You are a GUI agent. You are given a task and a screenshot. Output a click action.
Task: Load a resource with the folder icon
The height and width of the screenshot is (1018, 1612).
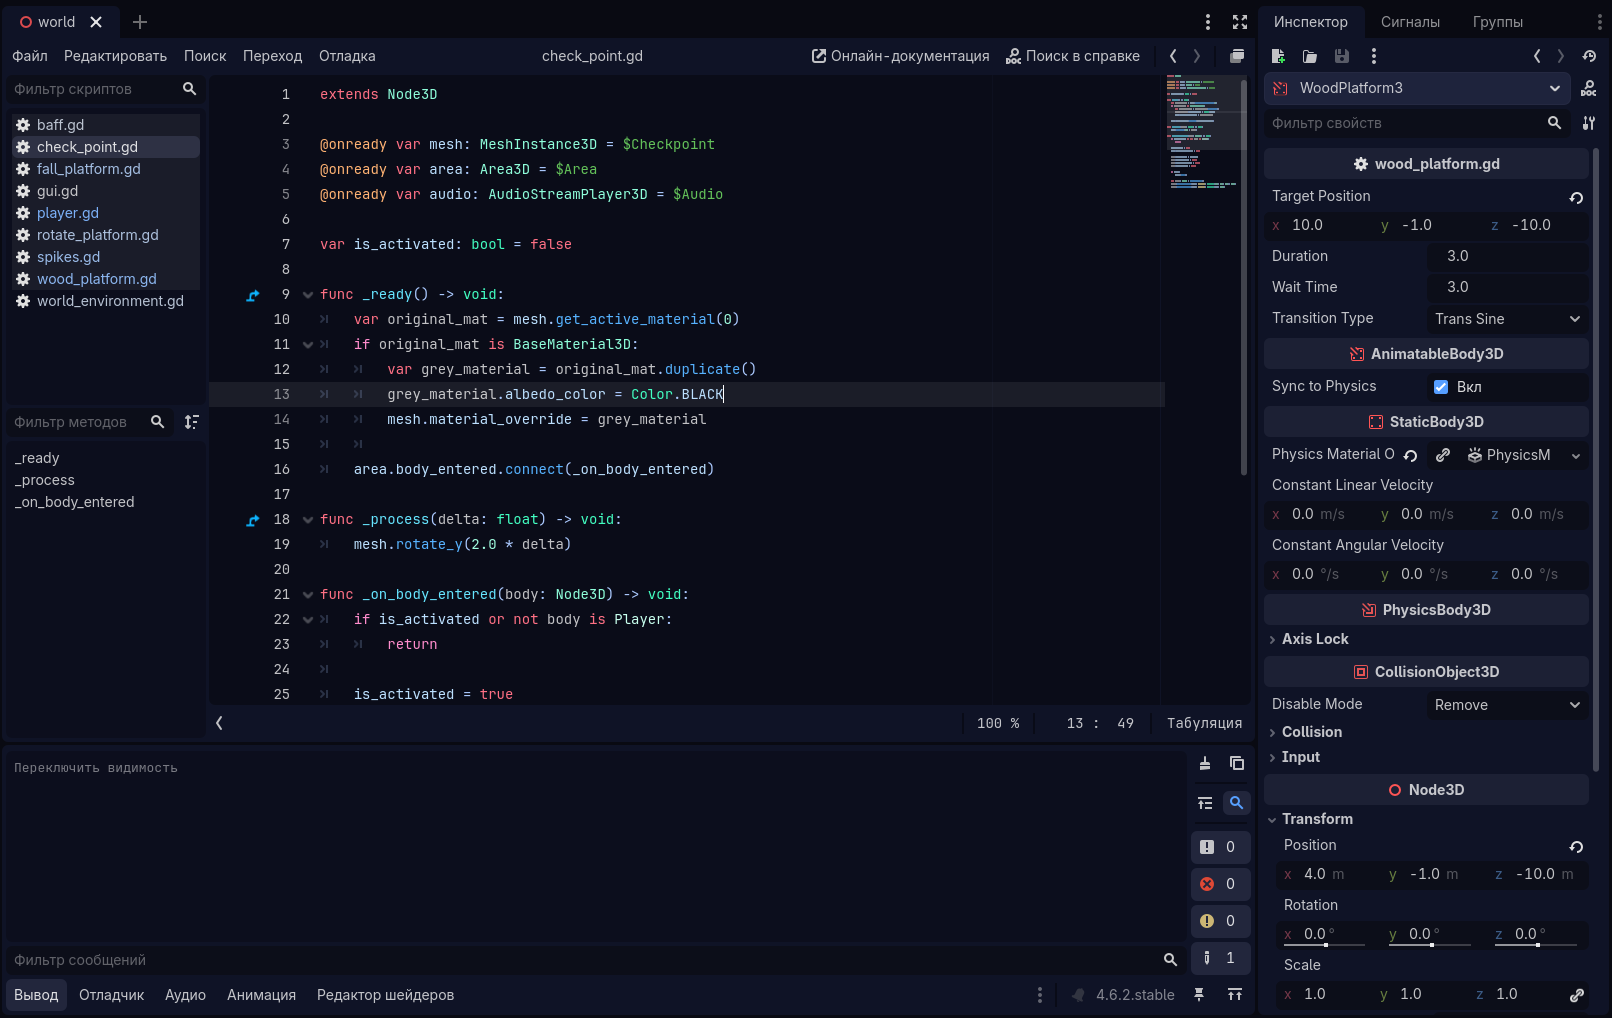click(1310, 56)
